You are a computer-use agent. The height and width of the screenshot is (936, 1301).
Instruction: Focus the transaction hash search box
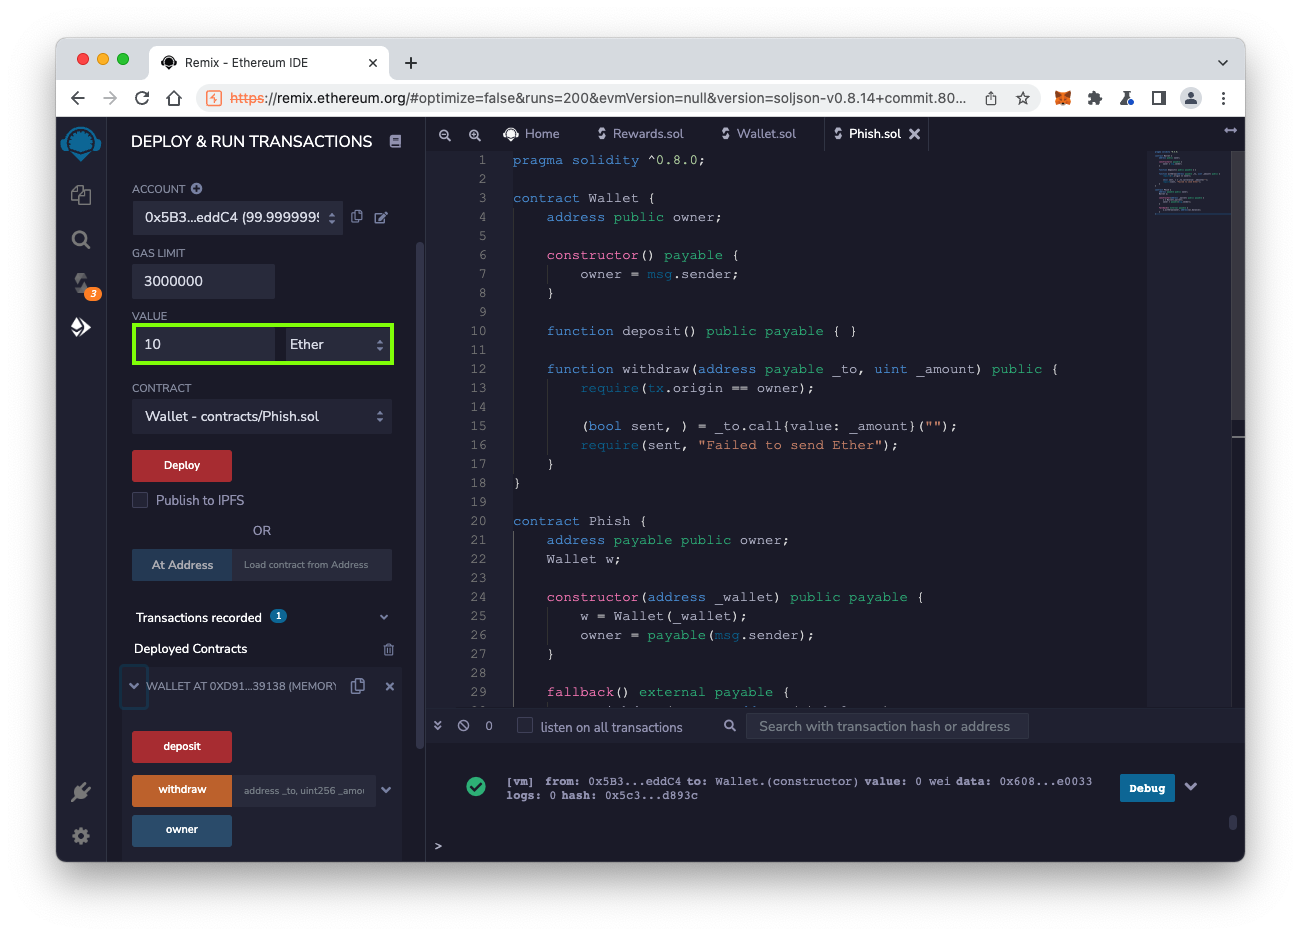point(887,726)
